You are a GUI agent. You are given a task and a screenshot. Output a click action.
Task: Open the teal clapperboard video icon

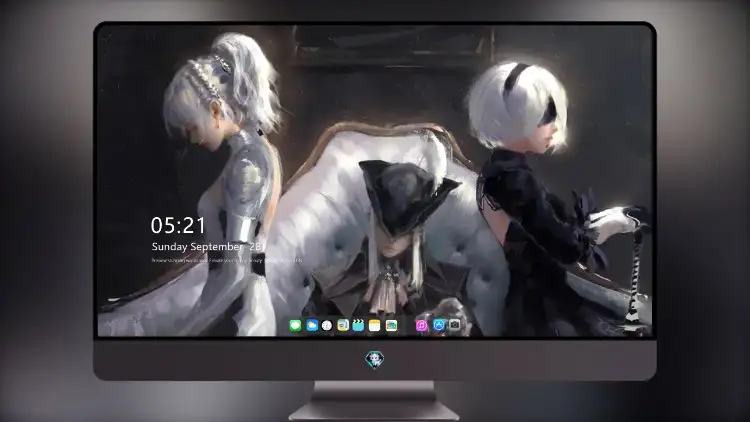click(x=358, y=326)
